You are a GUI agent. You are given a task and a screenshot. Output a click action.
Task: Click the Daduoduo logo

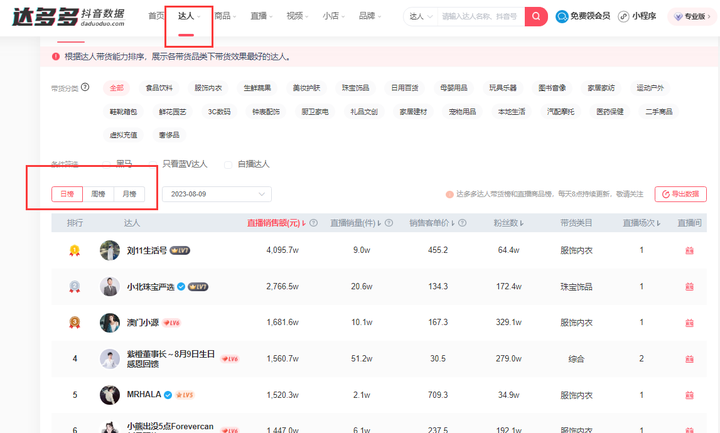(x=68, y=17)
